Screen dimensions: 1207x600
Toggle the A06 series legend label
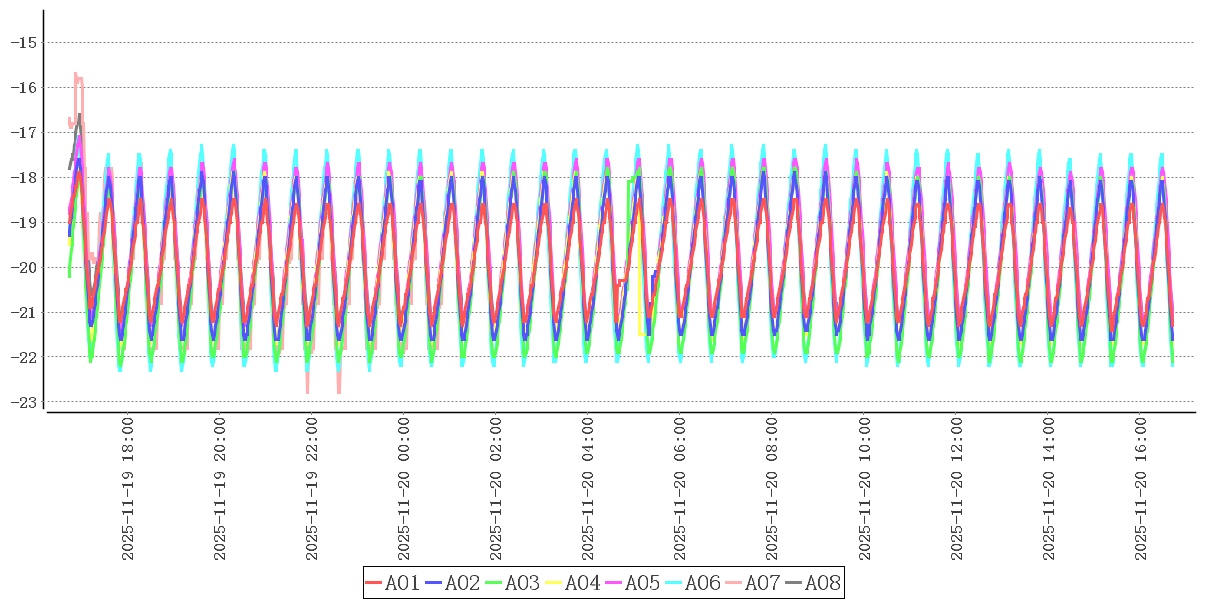click(702, 583)
